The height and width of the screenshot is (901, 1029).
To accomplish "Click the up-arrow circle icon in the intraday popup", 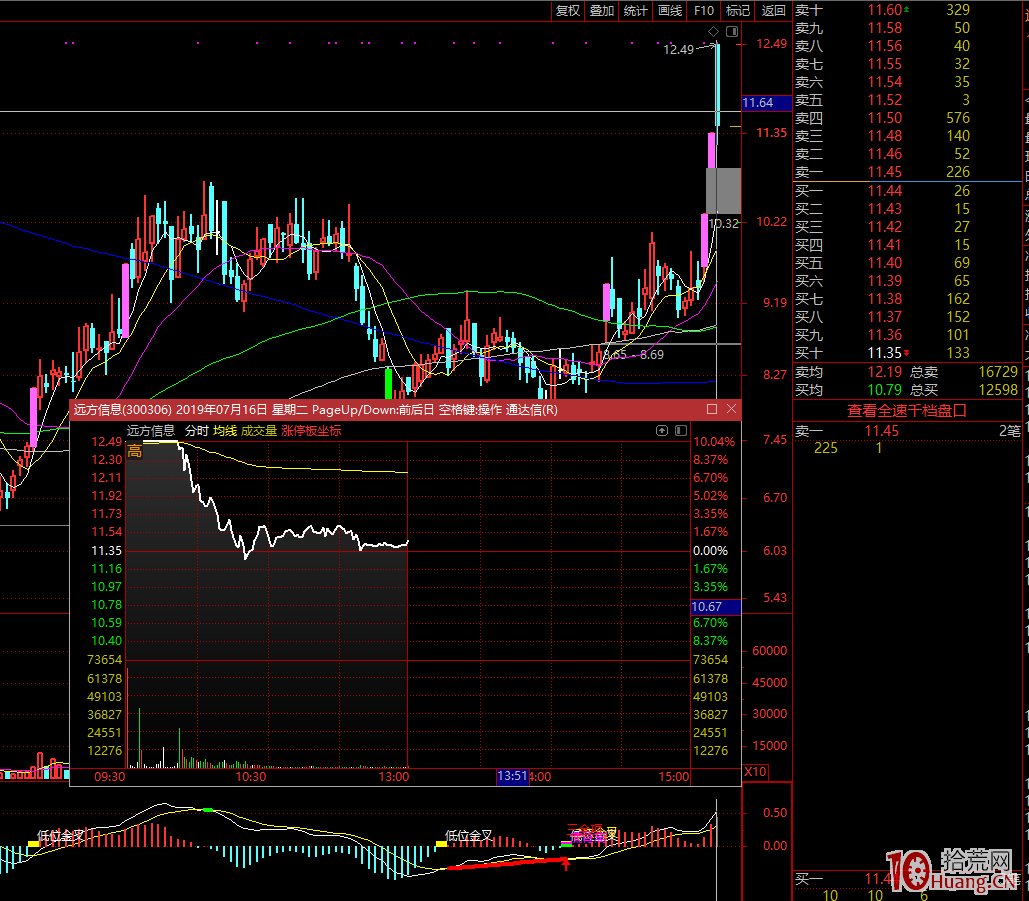I will pyautogui.click(x=661, y=430).
